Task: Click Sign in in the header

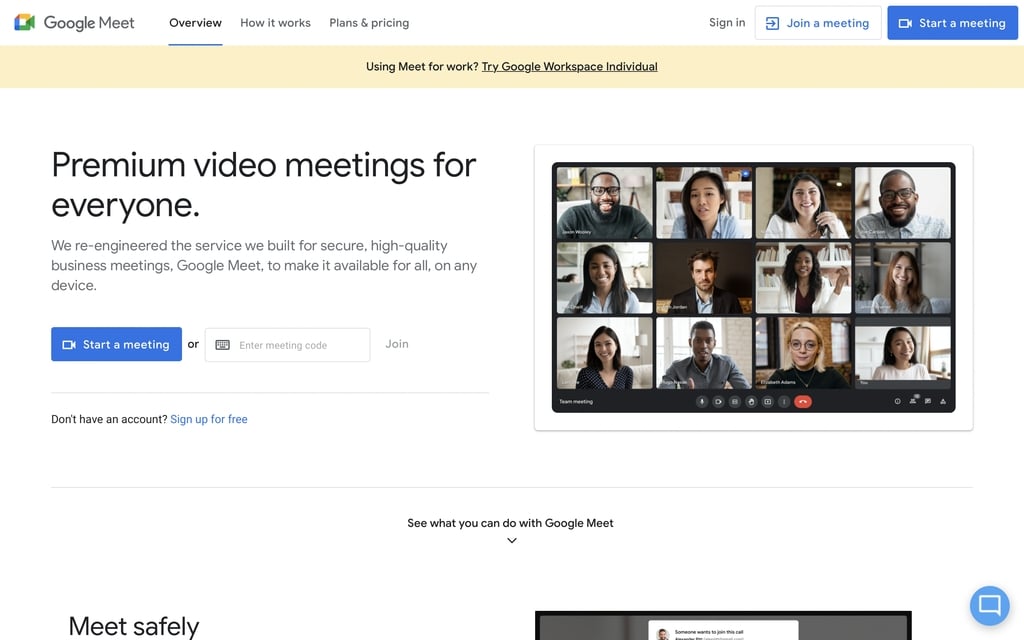Action: [727, 22]
